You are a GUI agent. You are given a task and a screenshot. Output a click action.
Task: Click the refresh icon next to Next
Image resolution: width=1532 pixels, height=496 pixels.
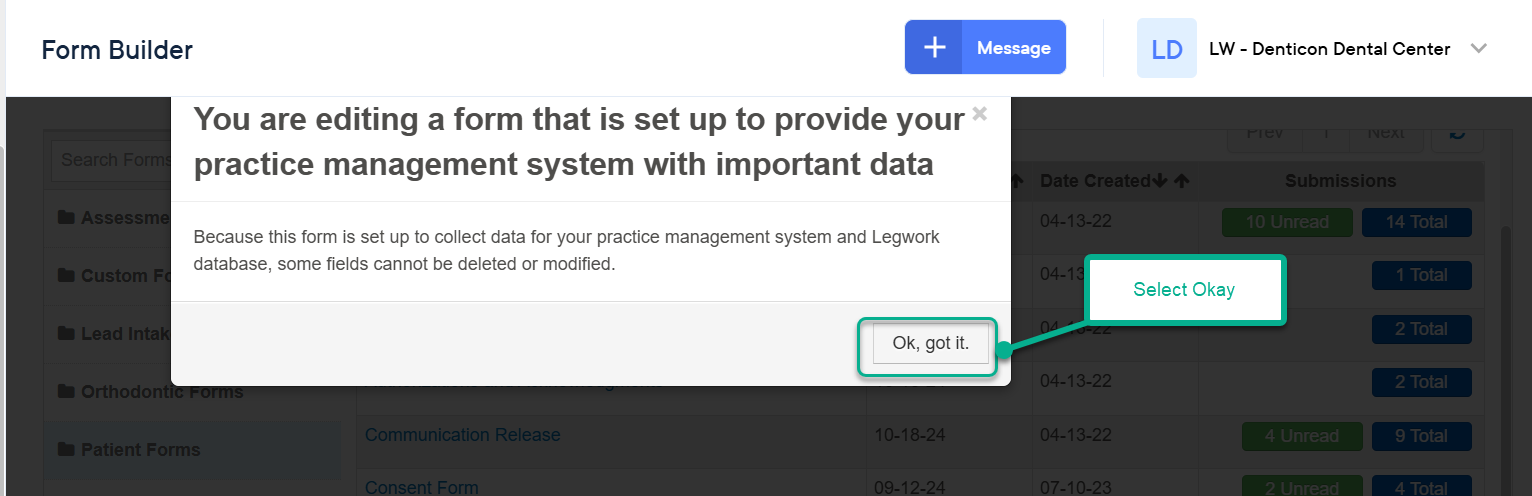(1457, 133)
